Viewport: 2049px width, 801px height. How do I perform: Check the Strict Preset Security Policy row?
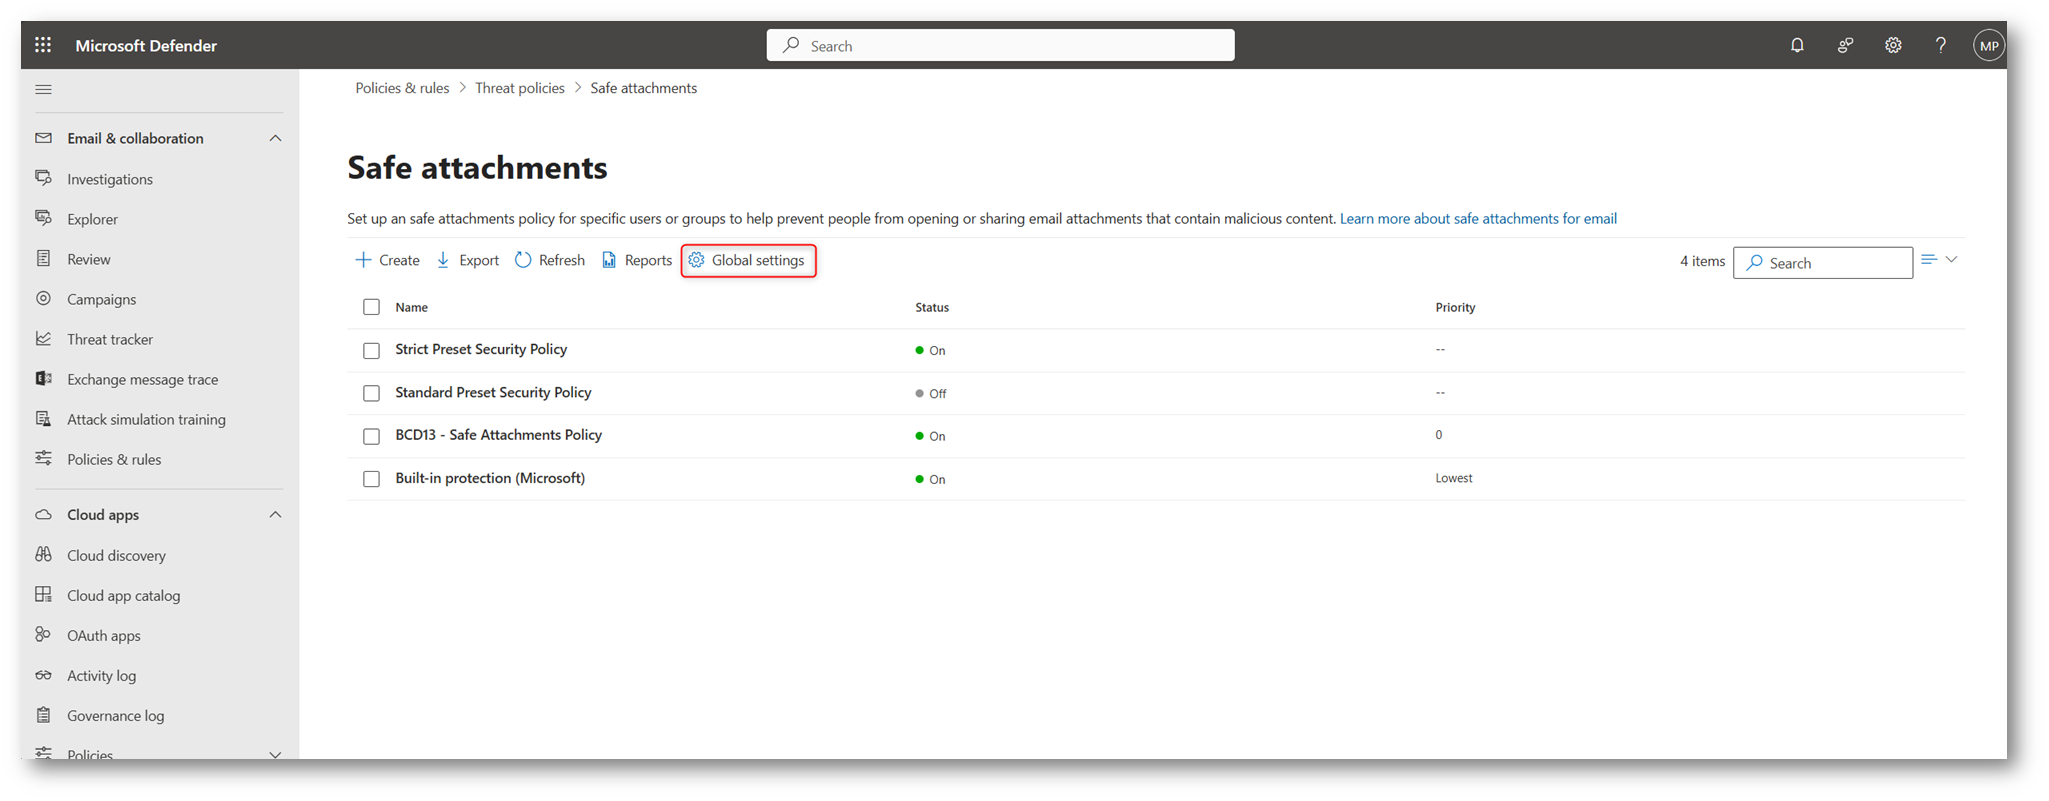point(371,350)
